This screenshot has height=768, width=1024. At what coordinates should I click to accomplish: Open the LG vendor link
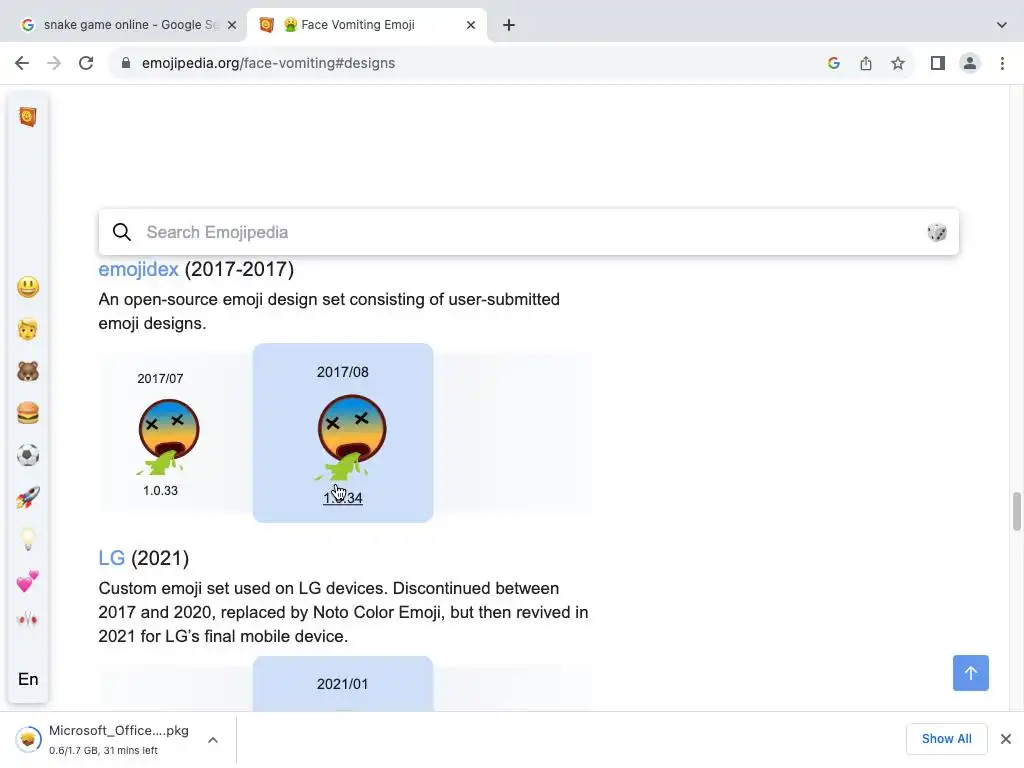(x=112, y=558)
